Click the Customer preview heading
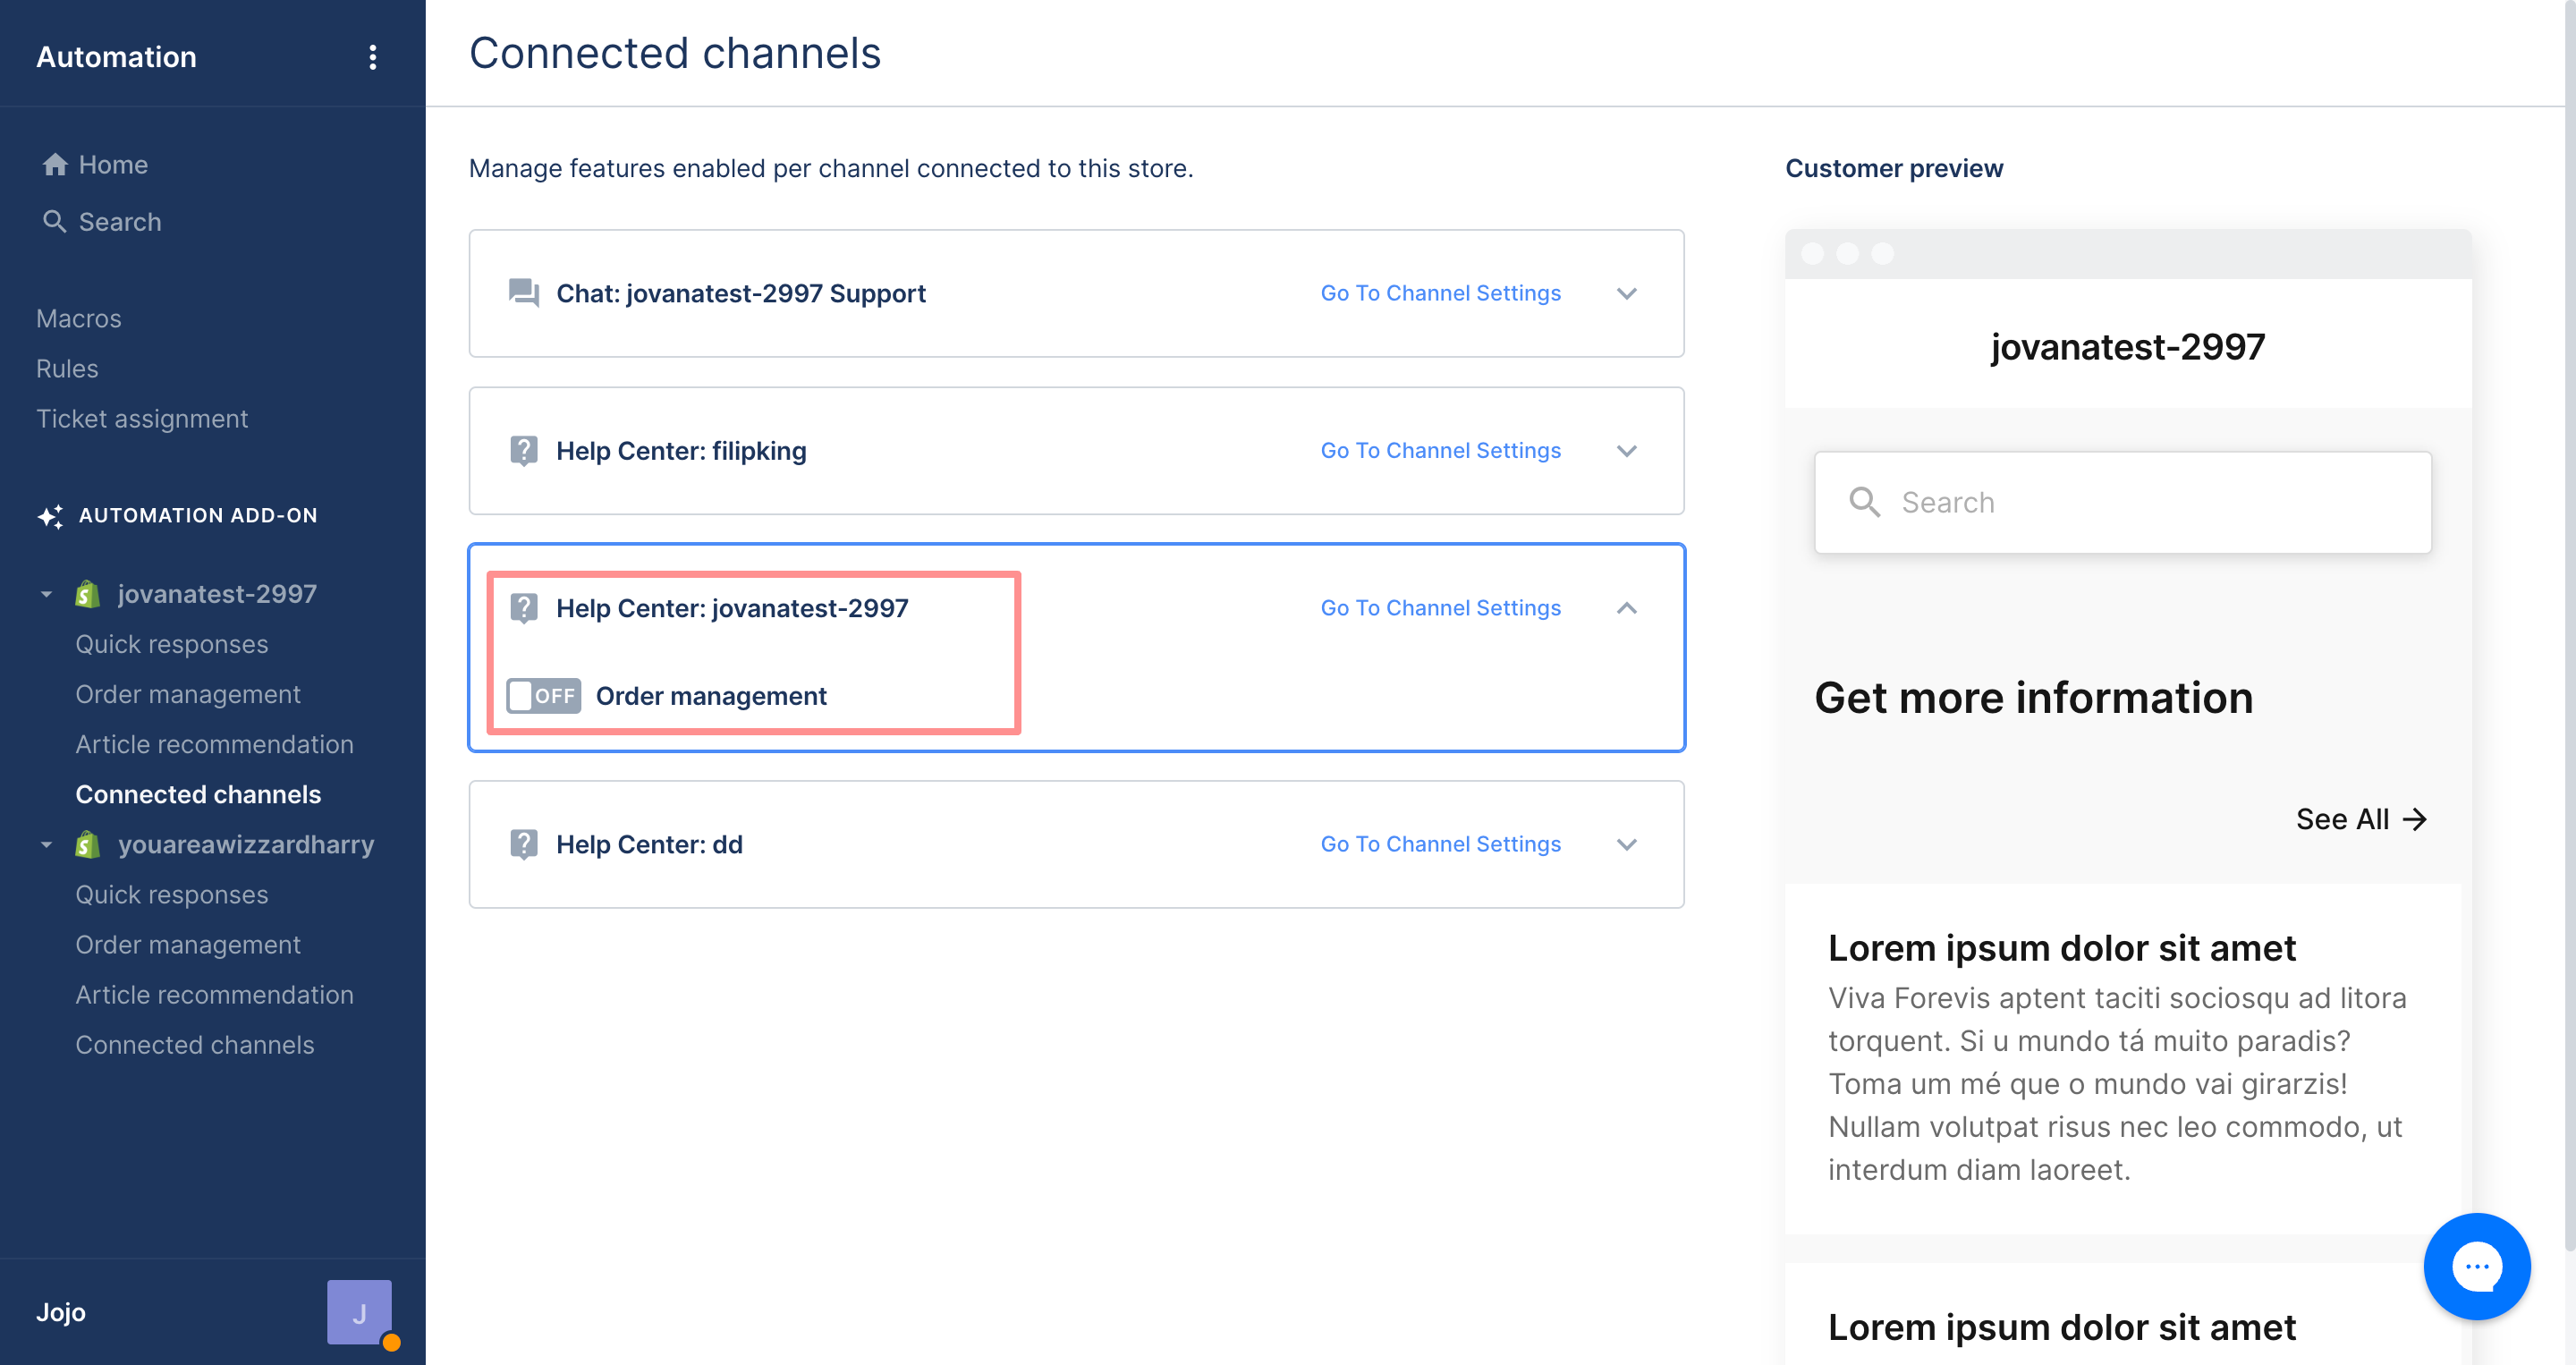Viewport: 2576px width, 1365px height. tap(1894, 168)
